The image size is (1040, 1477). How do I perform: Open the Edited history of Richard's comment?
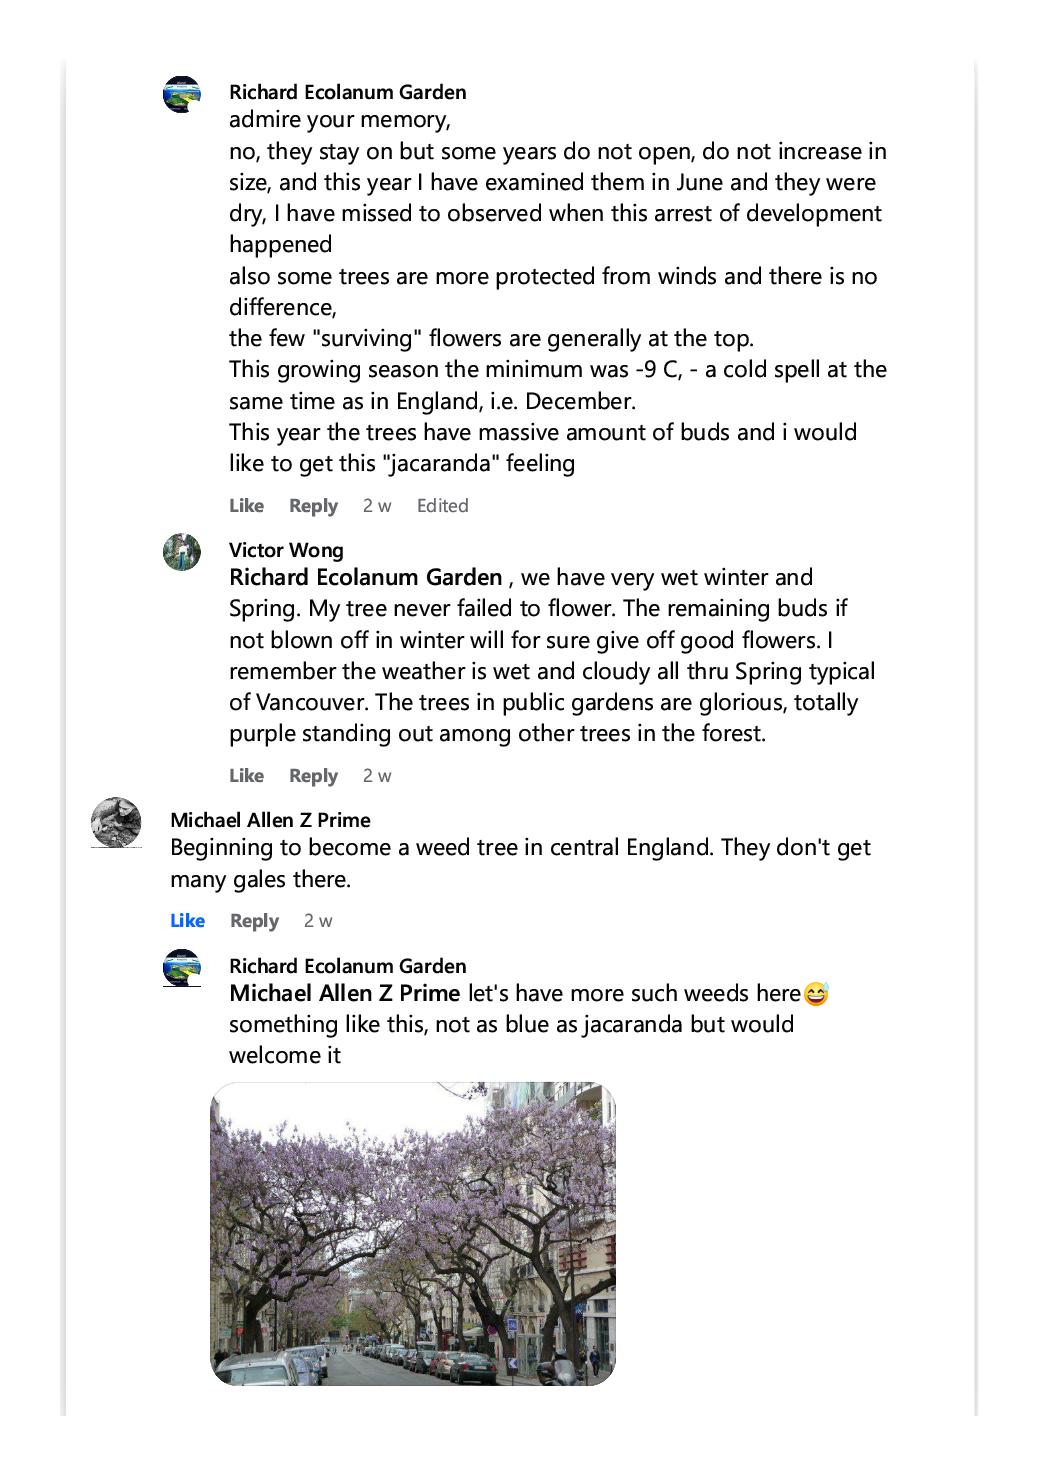pos(442,506)
